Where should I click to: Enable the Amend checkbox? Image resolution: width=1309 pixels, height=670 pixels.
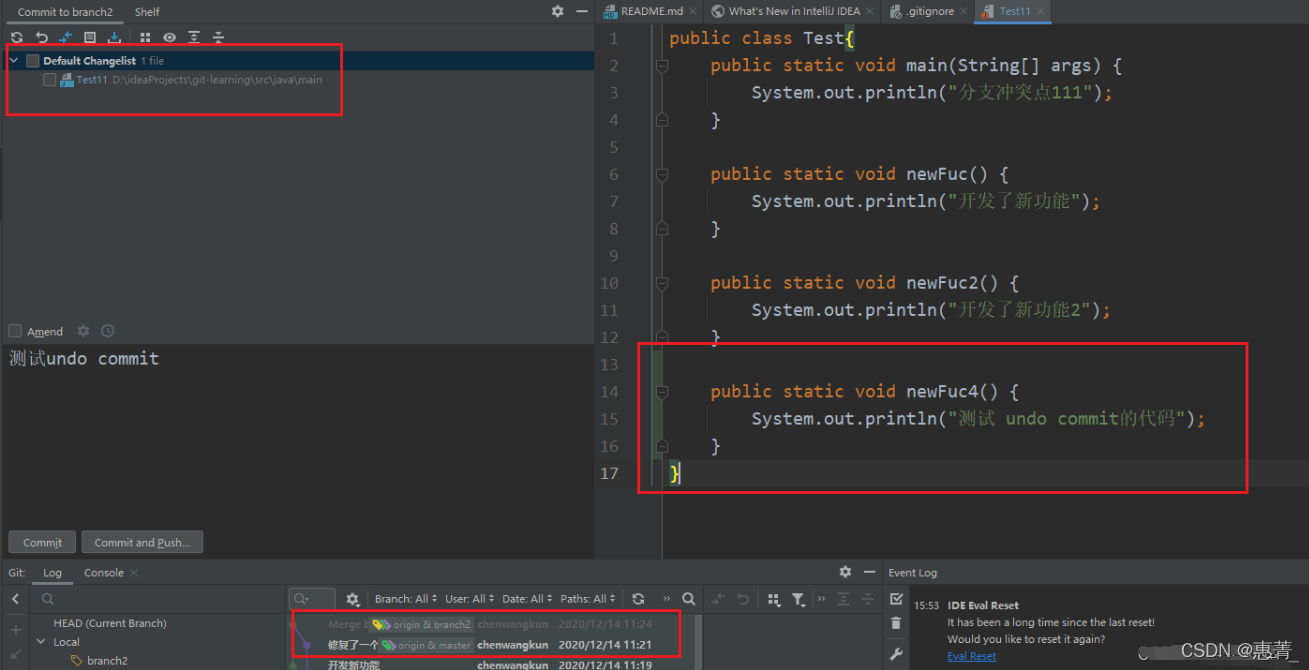click(x=15, y=331)
